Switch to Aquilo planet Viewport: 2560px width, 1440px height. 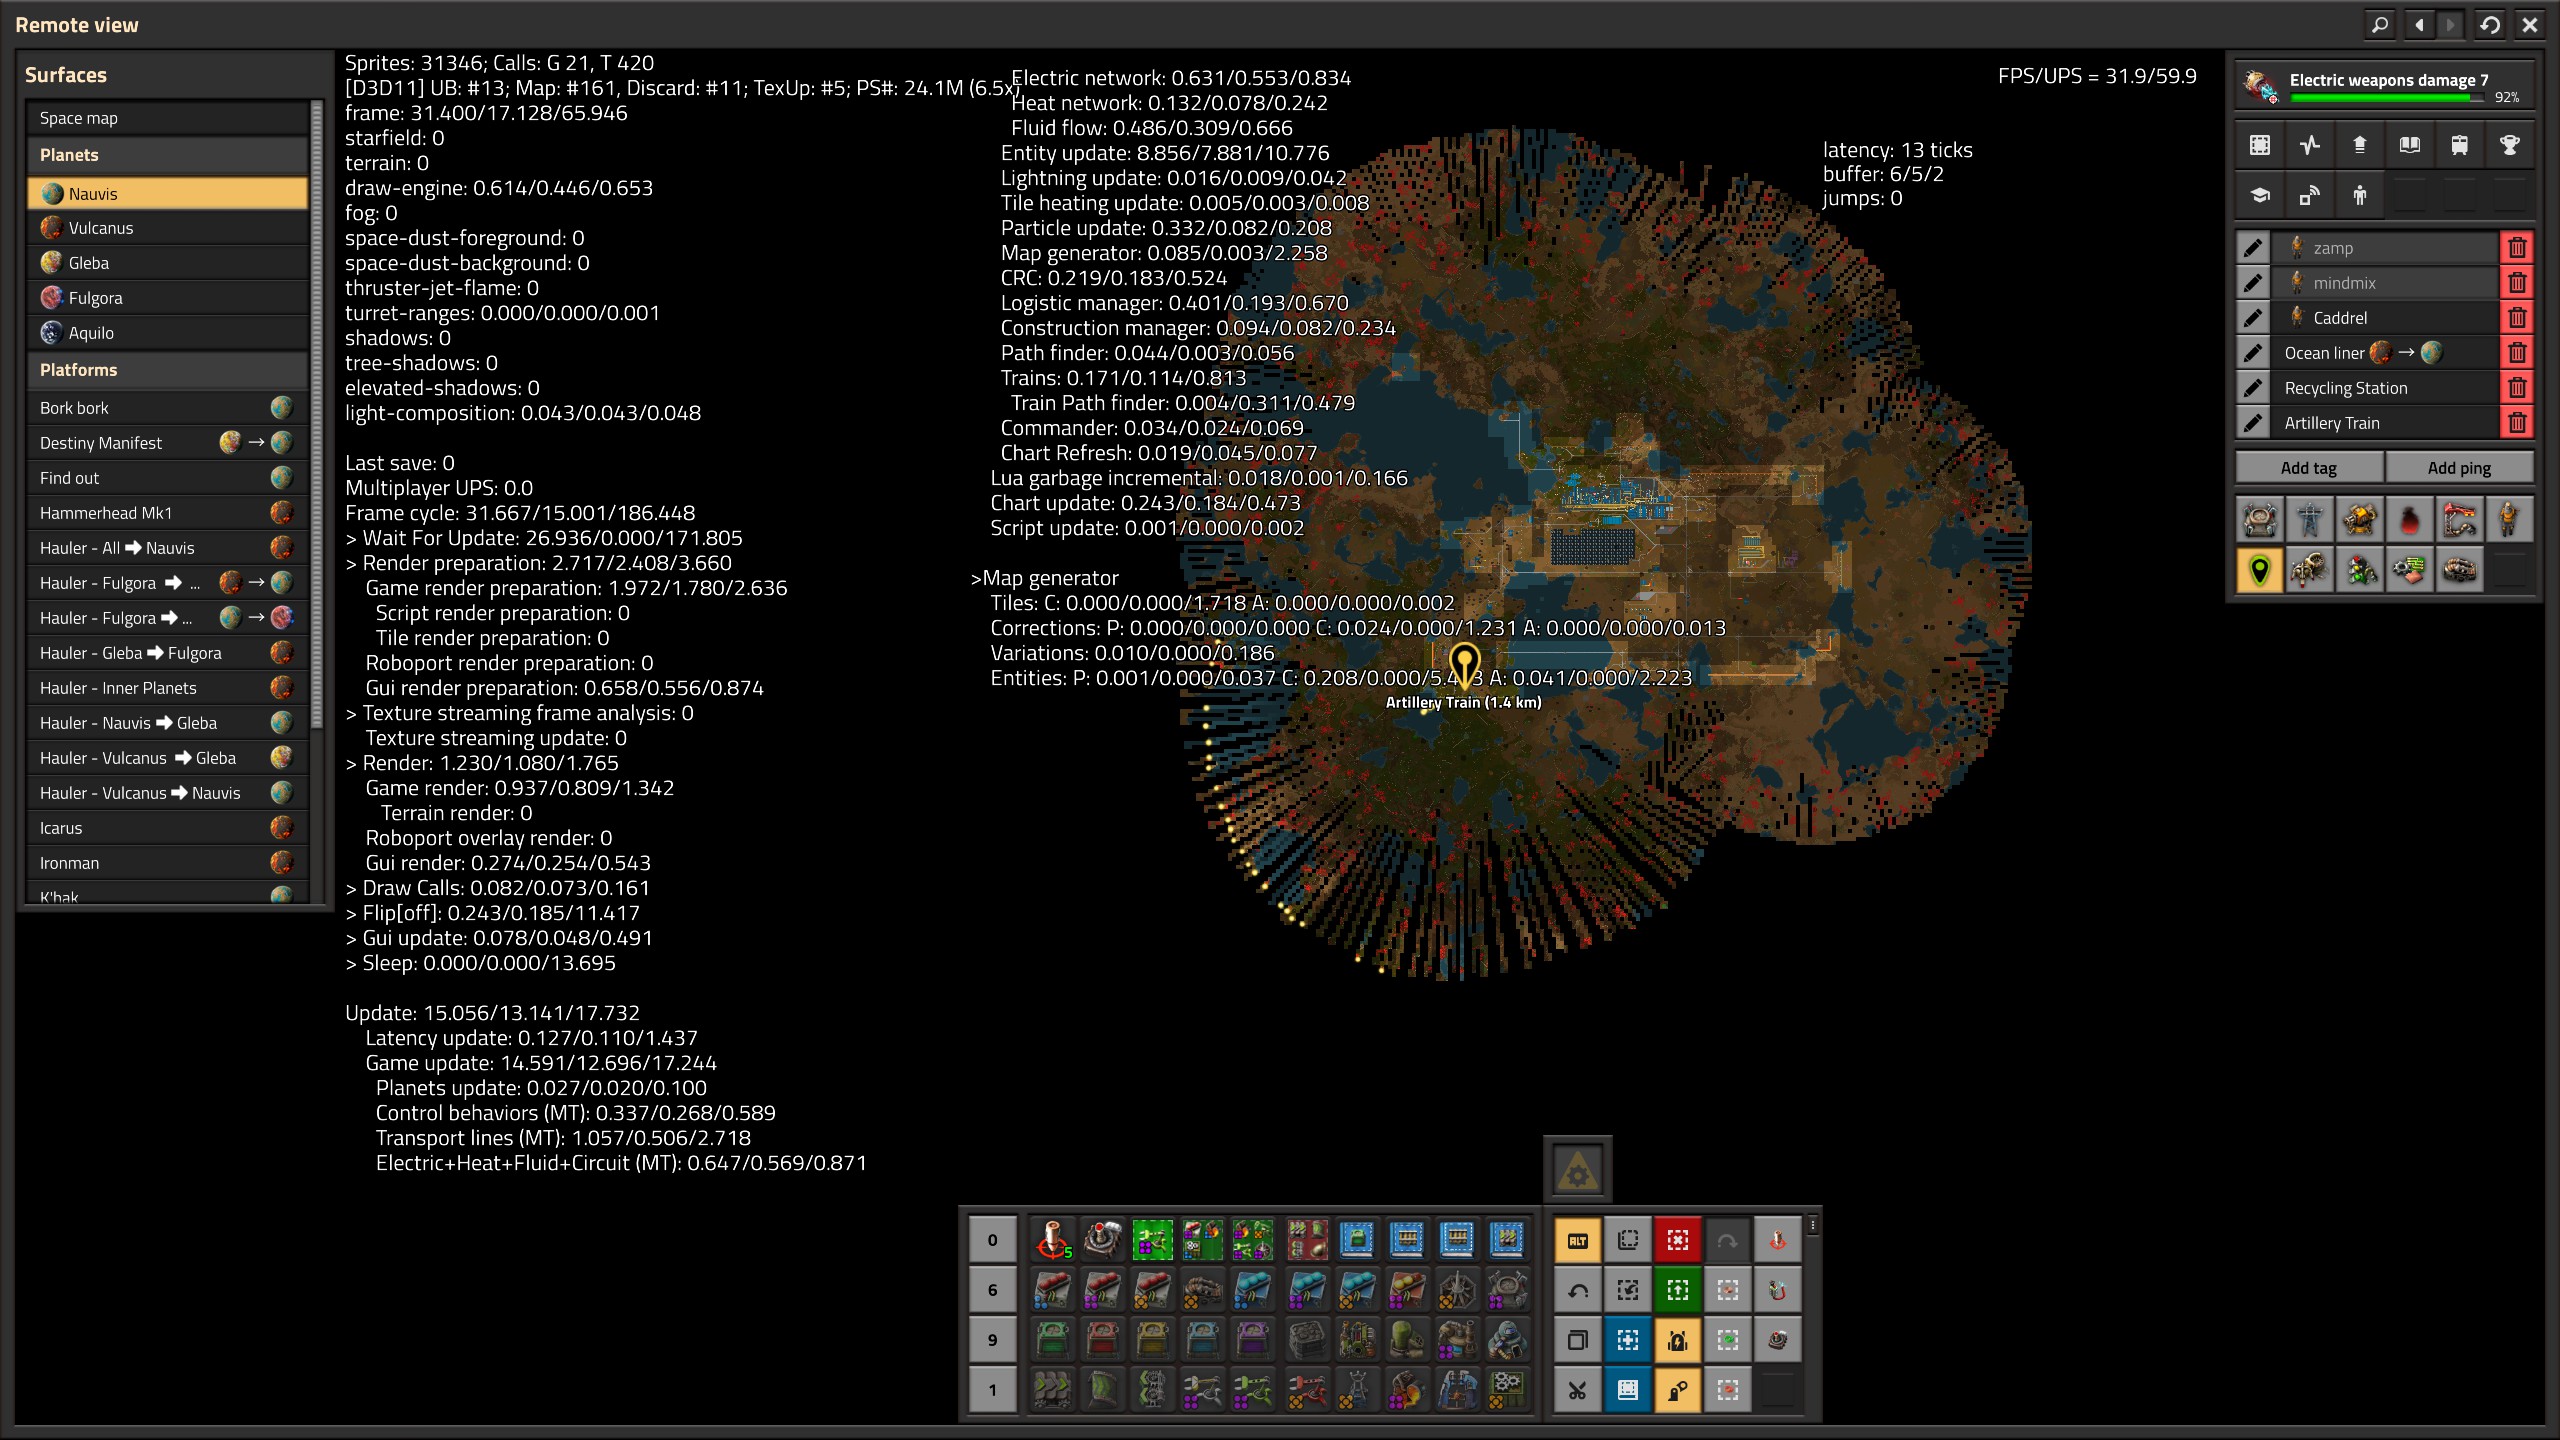point(167,333)
